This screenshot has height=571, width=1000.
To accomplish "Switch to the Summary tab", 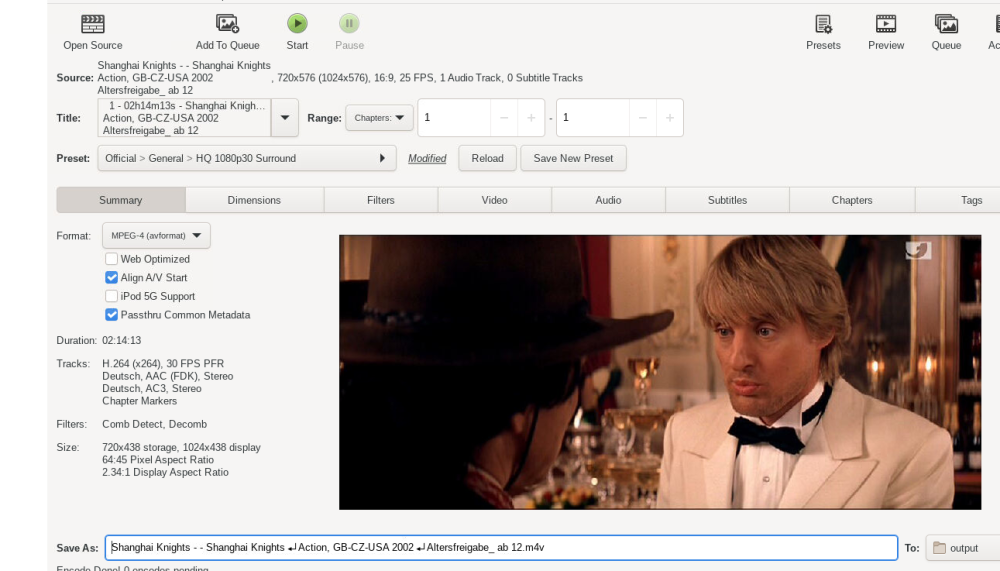I will click(x=121, y=200).
